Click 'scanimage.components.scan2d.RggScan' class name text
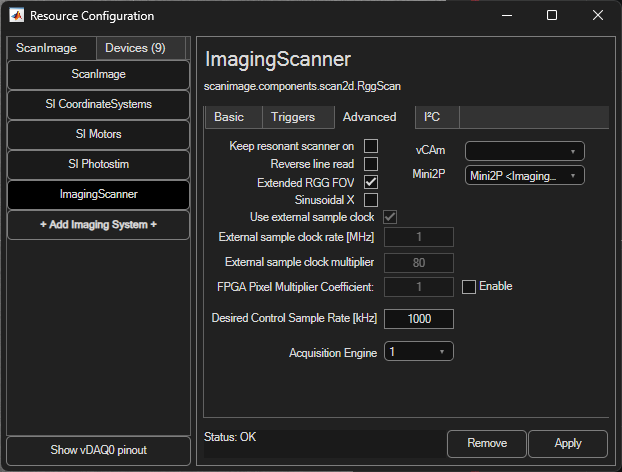This screenshot has height=472, width=622. pyautogui.click(x=302, y=86)
